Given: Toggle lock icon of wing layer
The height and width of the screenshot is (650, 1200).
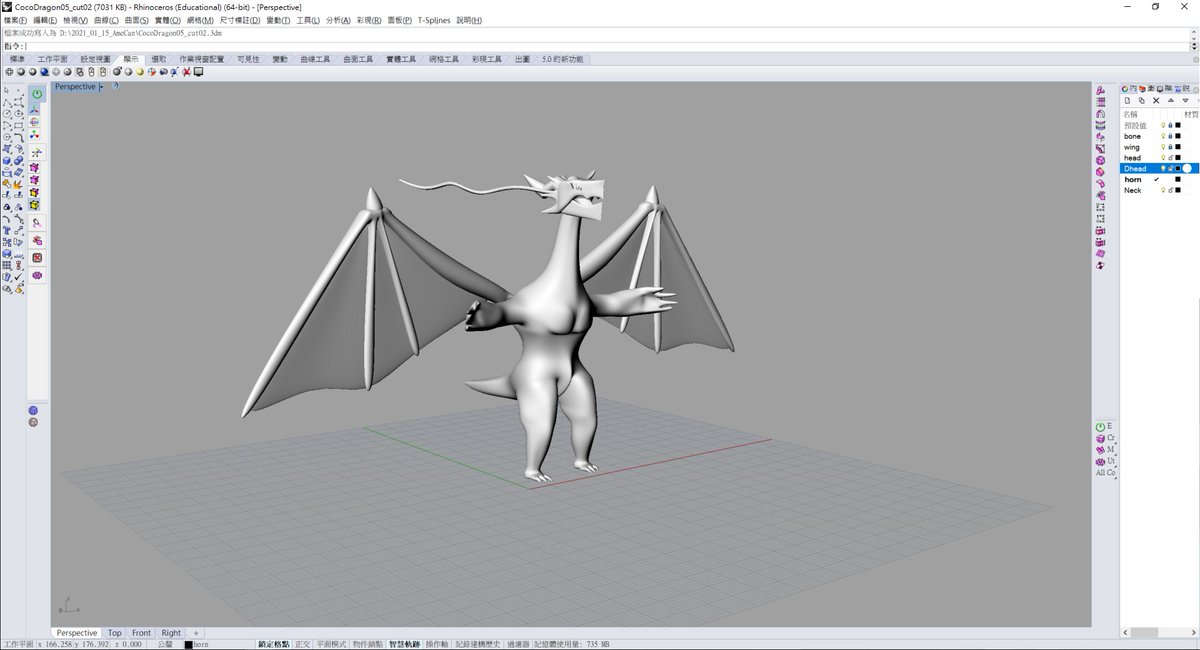Looking at the screenshot, I should tap(1170, 147).
